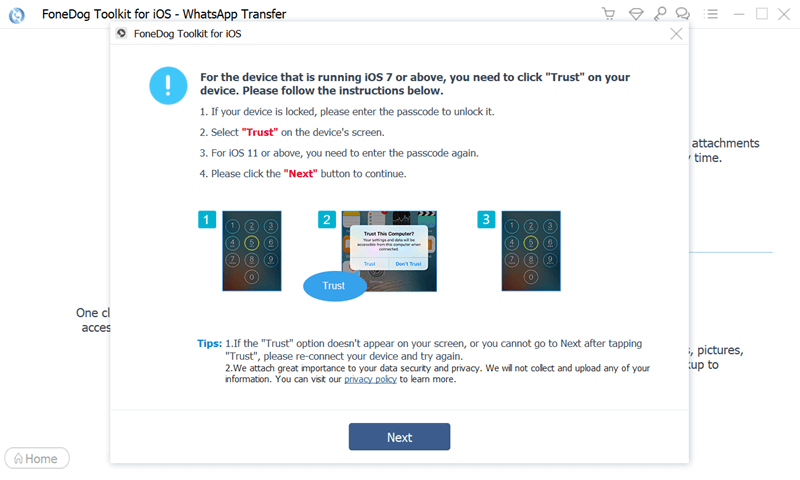
Task: Click the small FoneDog icon in dialog header
Action: (x=121, y=33)
